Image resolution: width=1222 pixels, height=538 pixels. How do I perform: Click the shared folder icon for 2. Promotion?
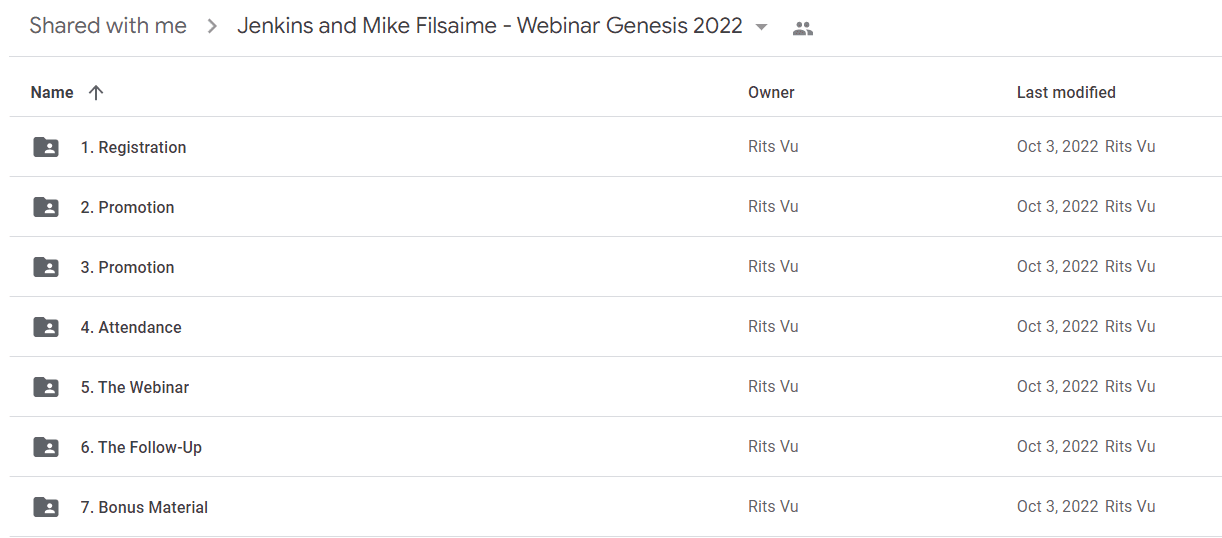tap(46, 207)
